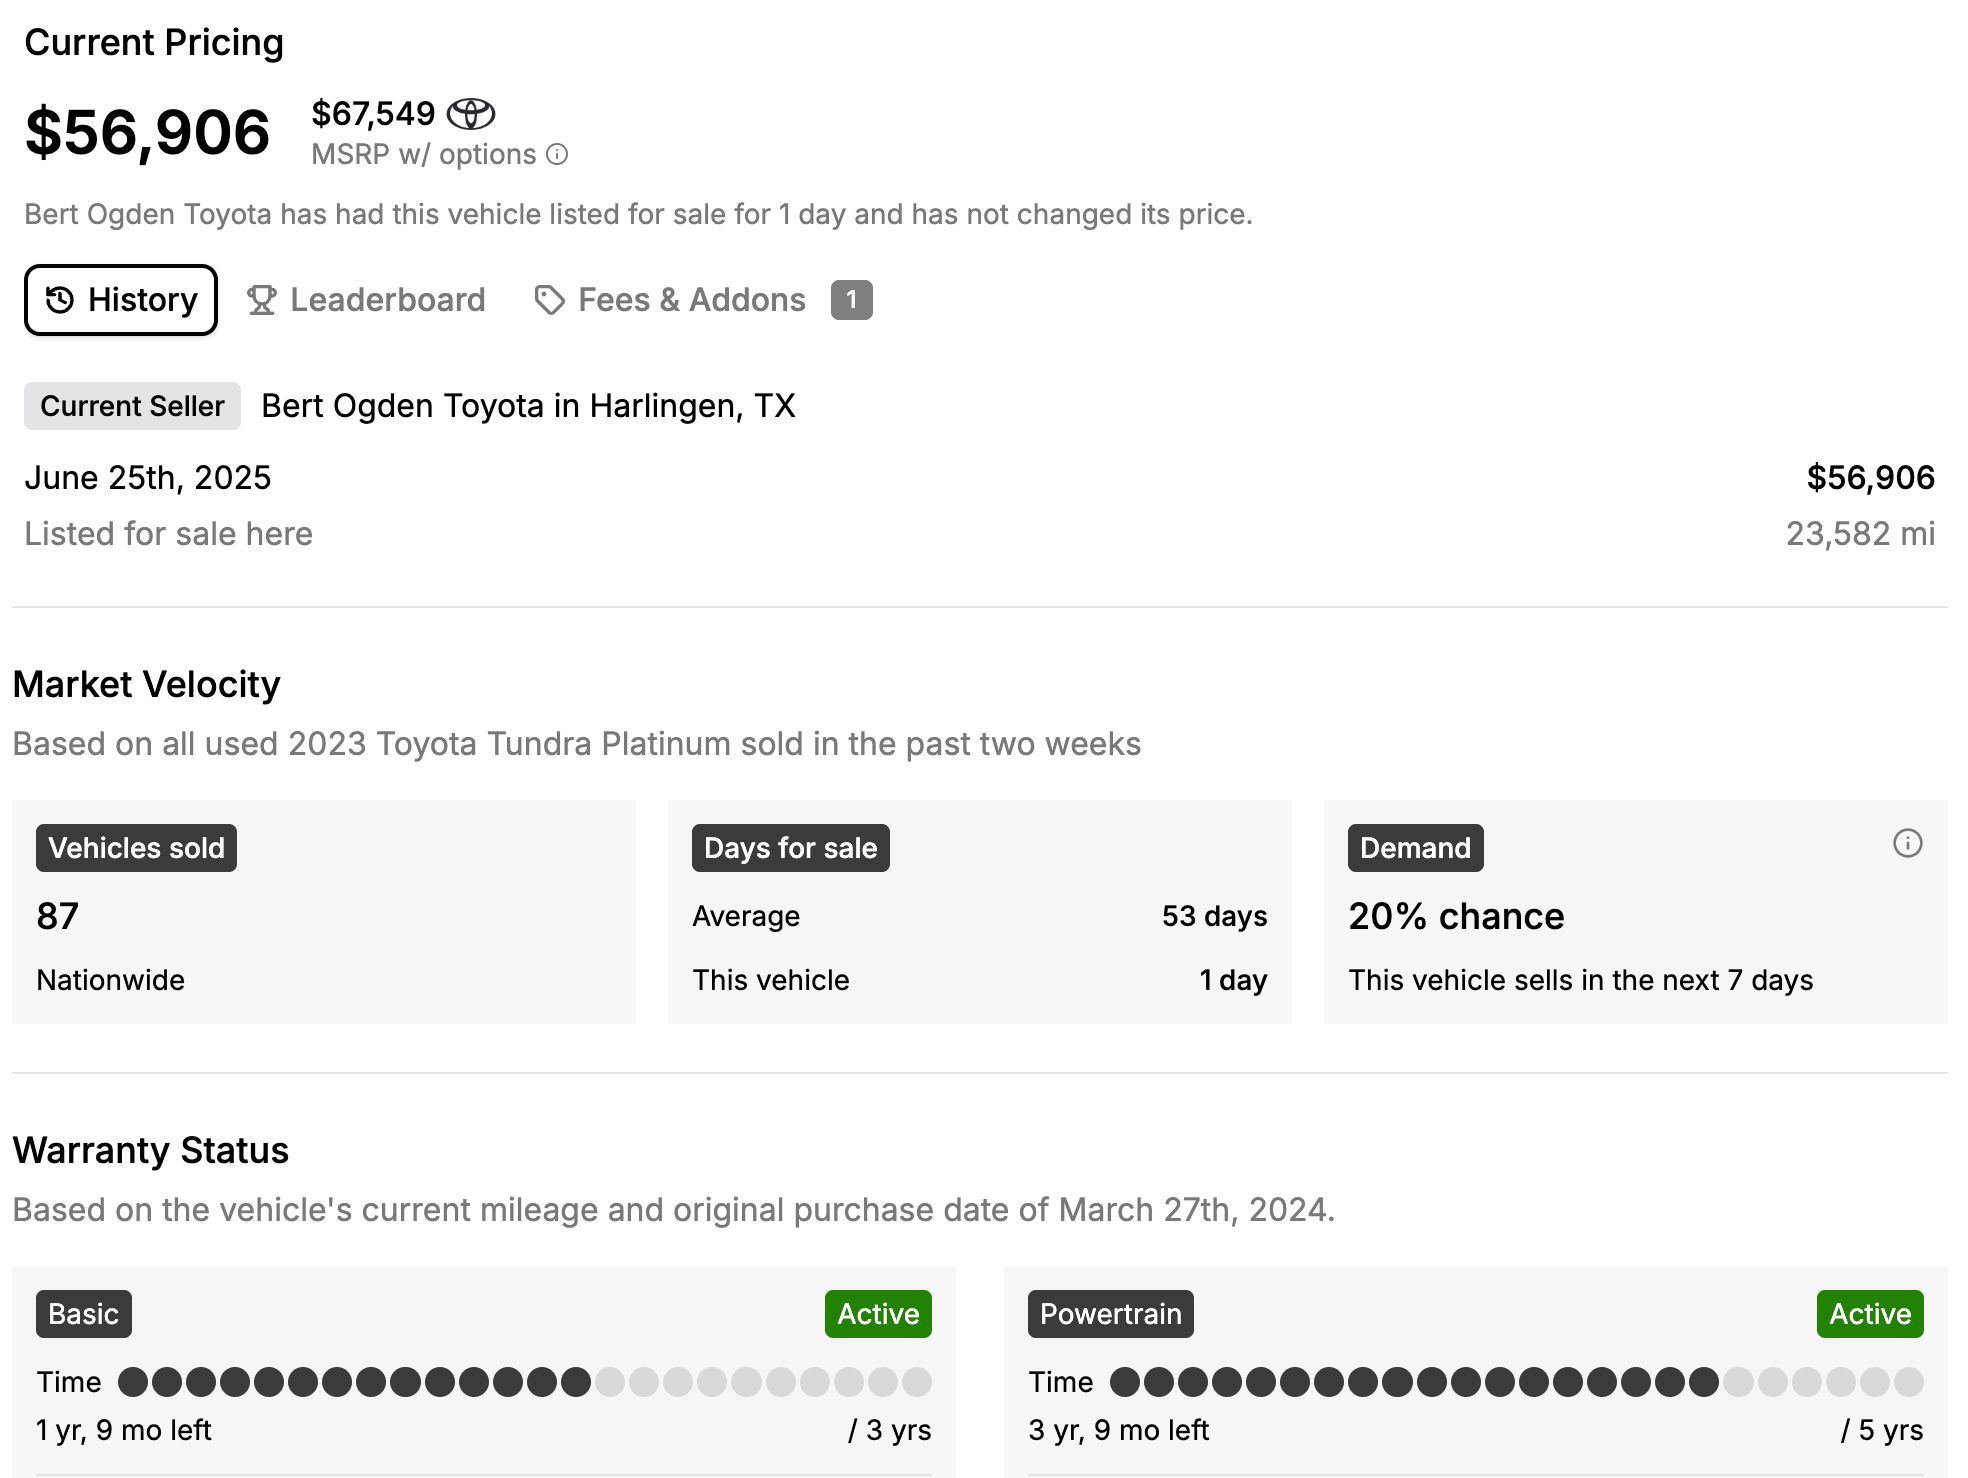Click the 1 day value for This vehicle
The width and height of the screenshot is (1968, 1478).
tap(1233, 980)
